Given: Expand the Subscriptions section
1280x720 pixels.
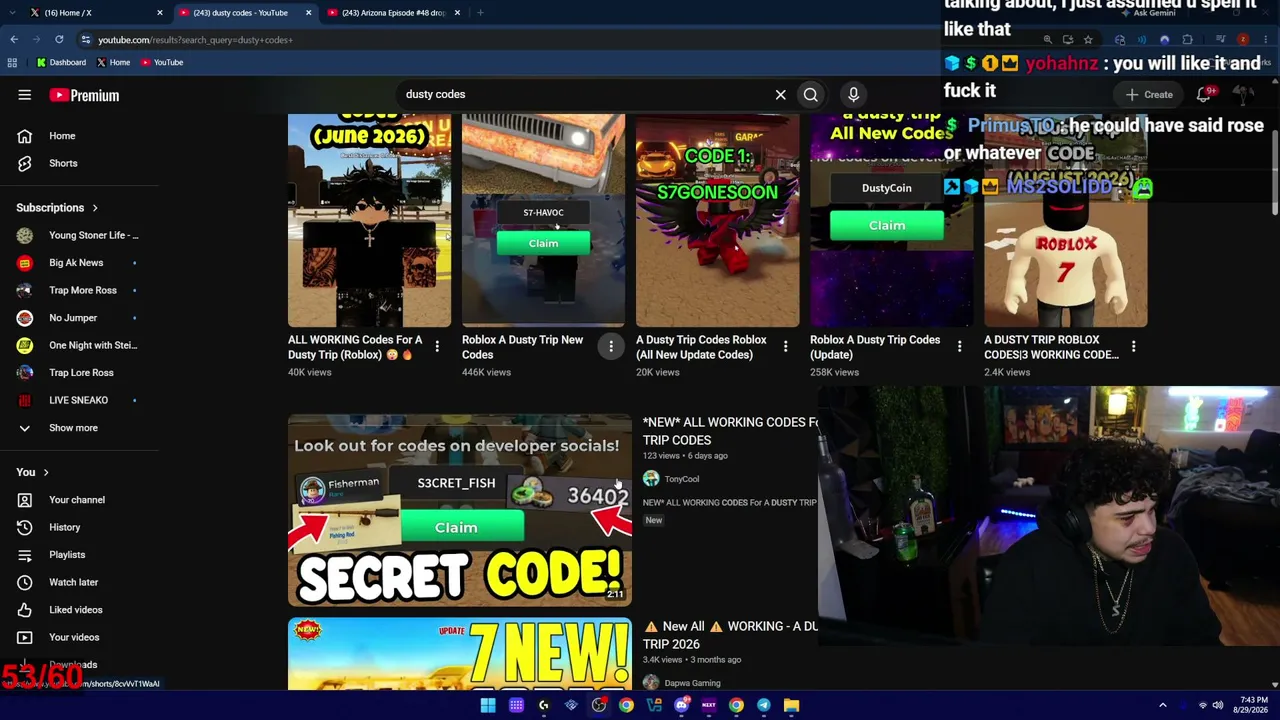Looking at the screenshot, I should pyautogui.click(x=57, y=208).
